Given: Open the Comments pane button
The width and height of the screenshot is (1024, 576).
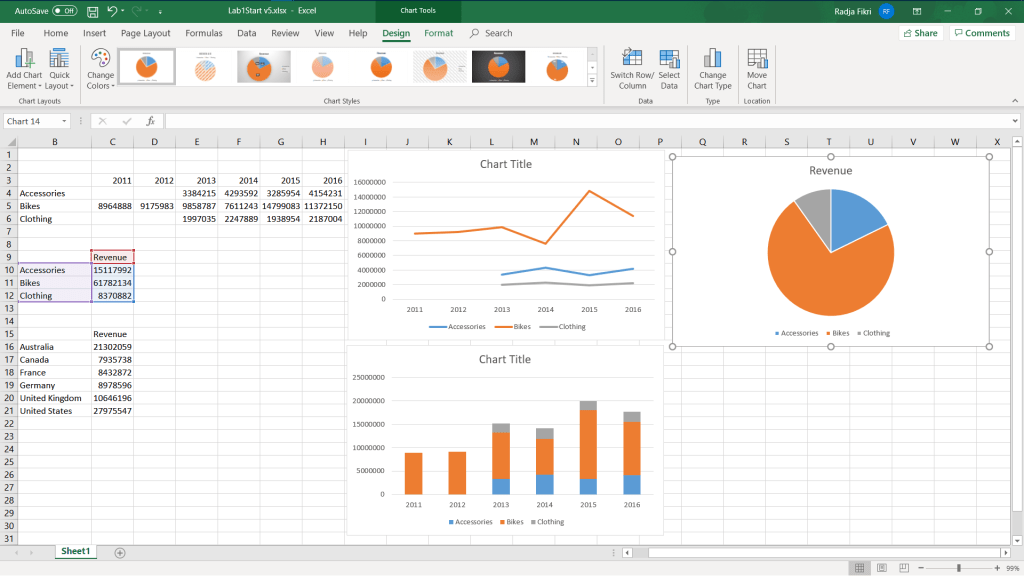Looking at the screenshot, I should [981, 33].
